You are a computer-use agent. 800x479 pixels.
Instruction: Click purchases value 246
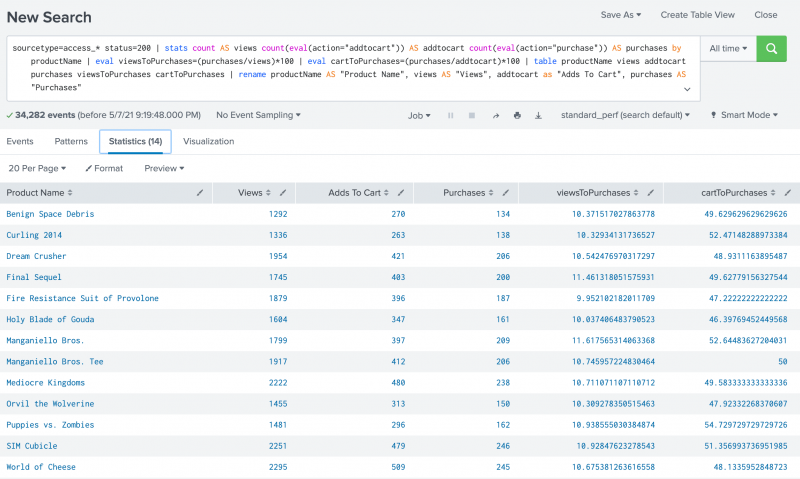(503, 446)
